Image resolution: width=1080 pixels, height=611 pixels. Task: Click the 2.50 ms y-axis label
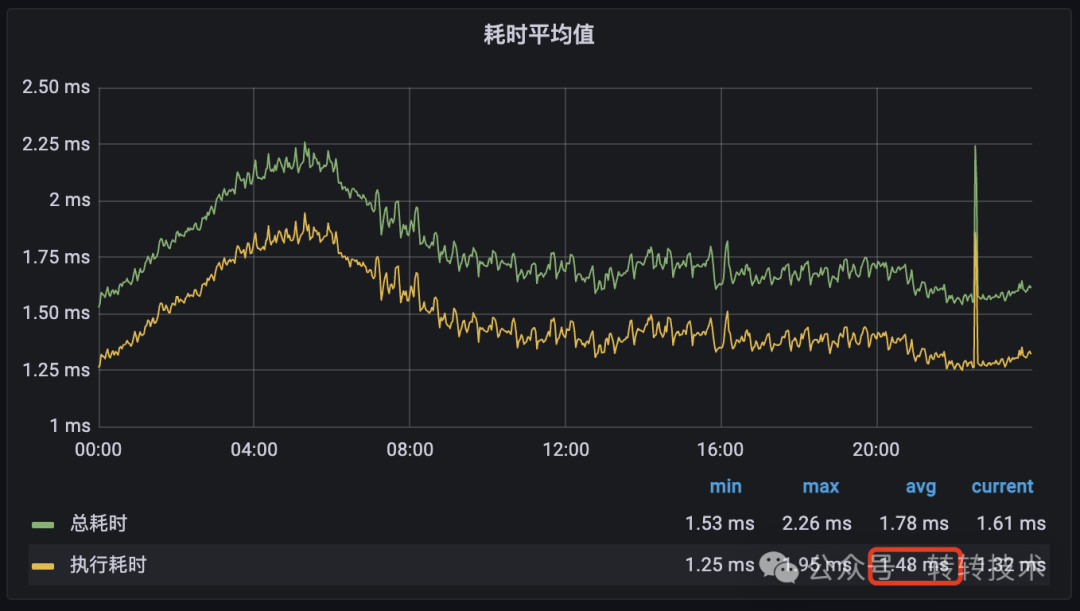[56, 87]
